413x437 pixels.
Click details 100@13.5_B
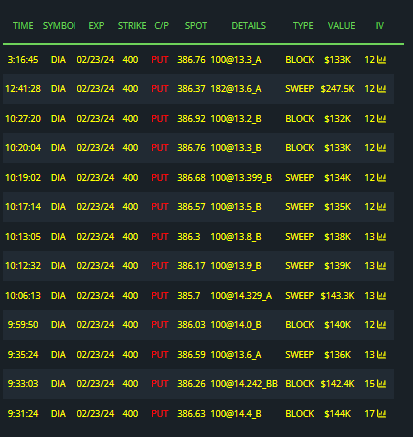tap(236, 207)
